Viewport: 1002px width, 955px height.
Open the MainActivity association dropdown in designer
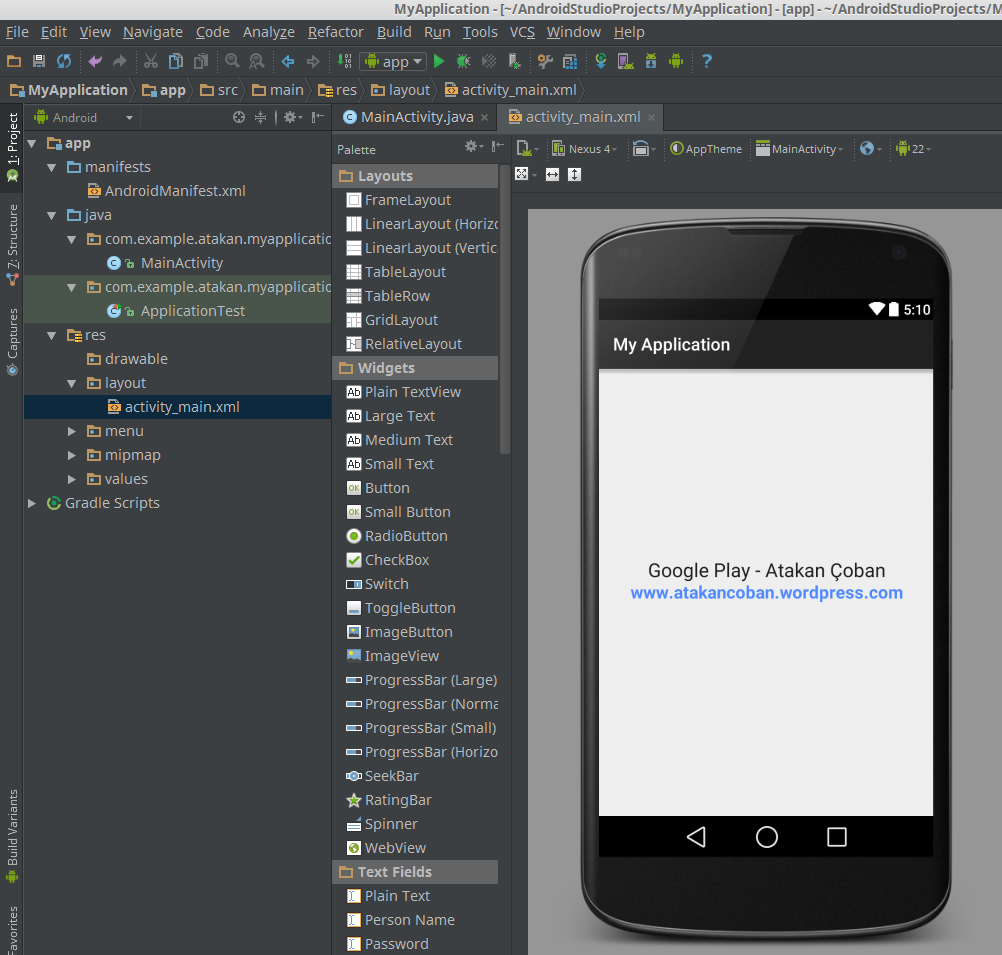point(799,149)
